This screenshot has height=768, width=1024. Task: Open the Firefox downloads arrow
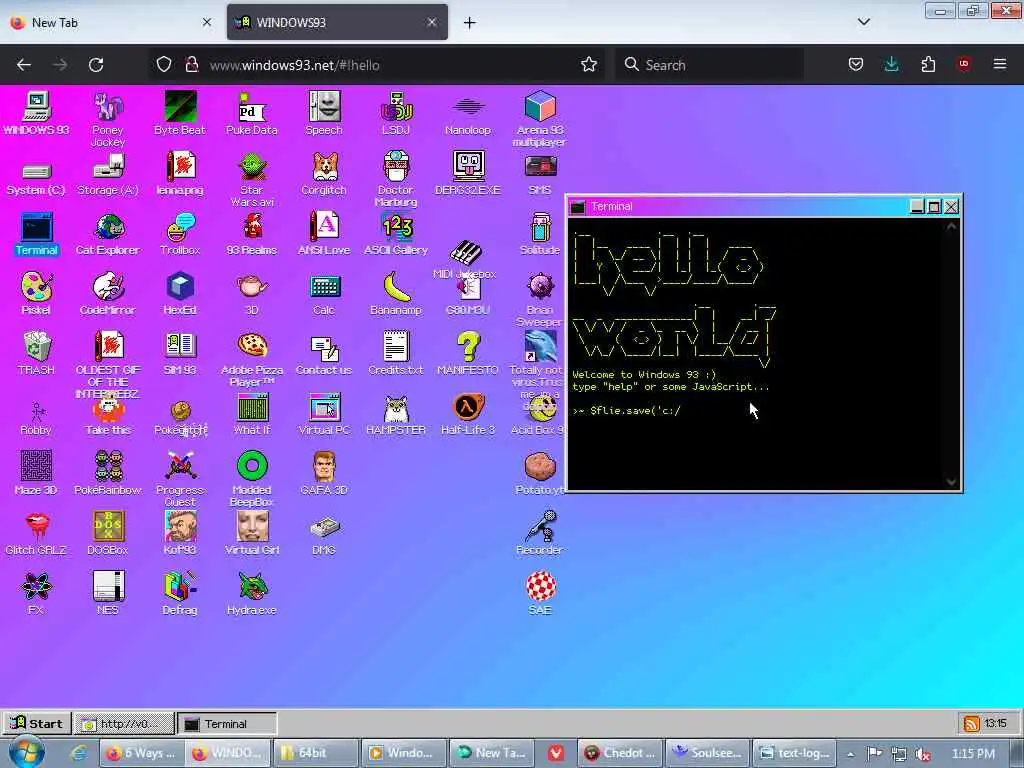891,65
